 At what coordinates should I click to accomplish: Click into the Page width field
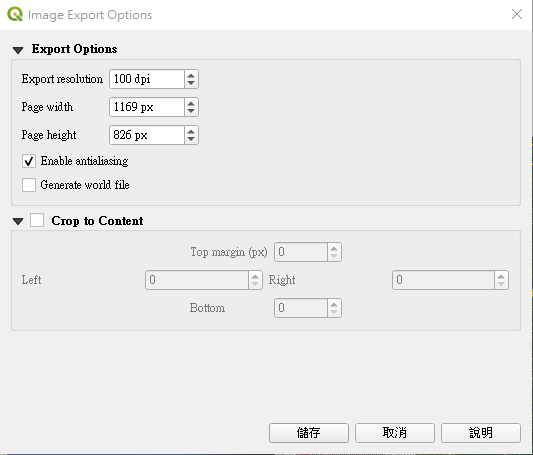pyautogui.click(x=147, y=107)
